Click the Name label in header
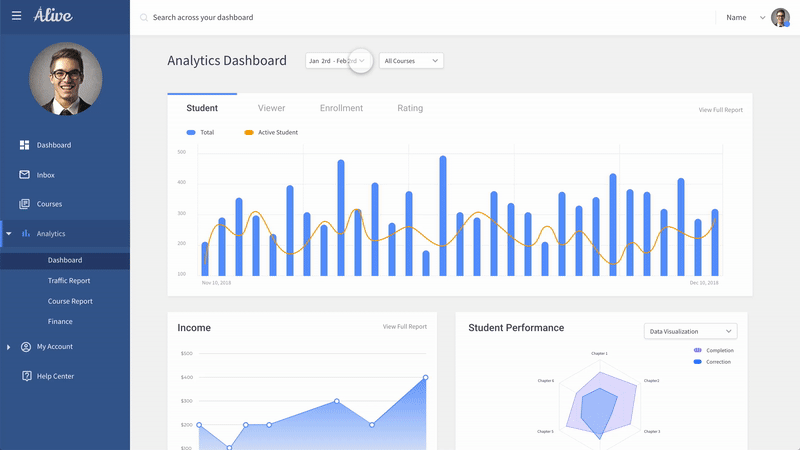Image resolution: width=800 pixels, height=450 pixels. click(x=736, y=17)
